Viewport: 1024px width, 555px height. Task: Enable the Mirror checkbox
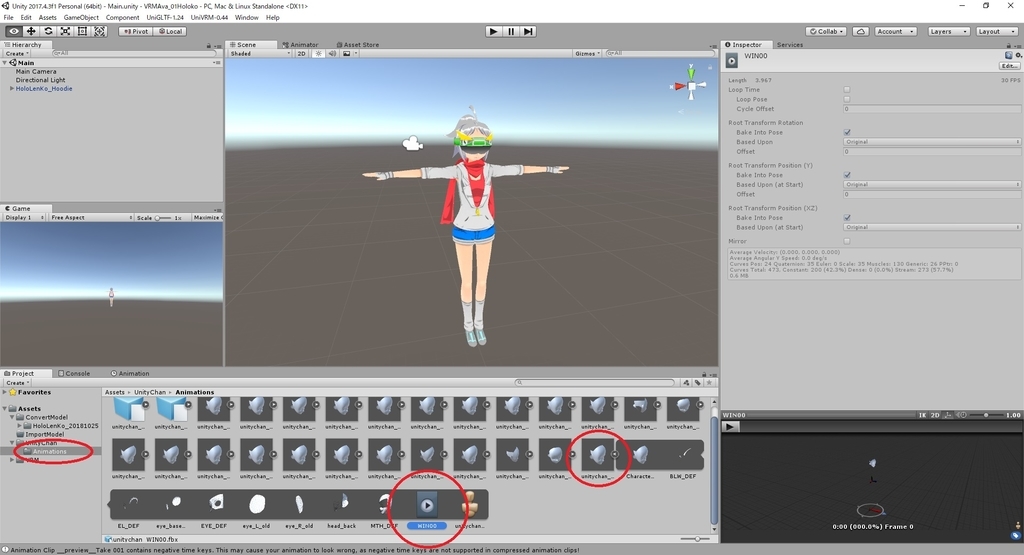847,241
